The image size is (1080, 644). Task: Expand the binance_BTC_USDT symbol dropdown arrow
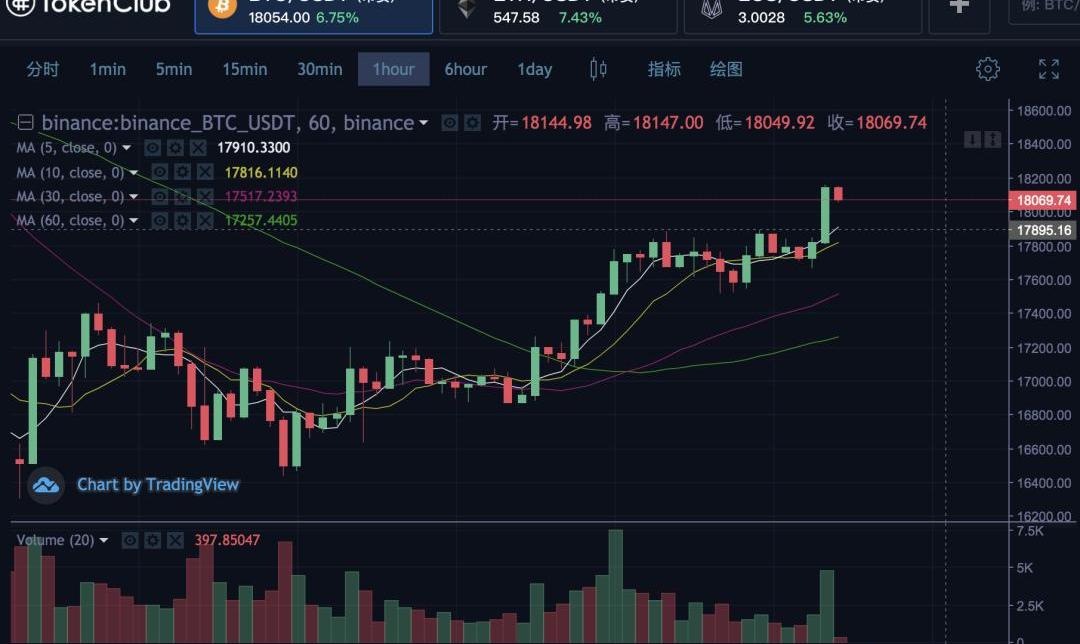point(423,123)
